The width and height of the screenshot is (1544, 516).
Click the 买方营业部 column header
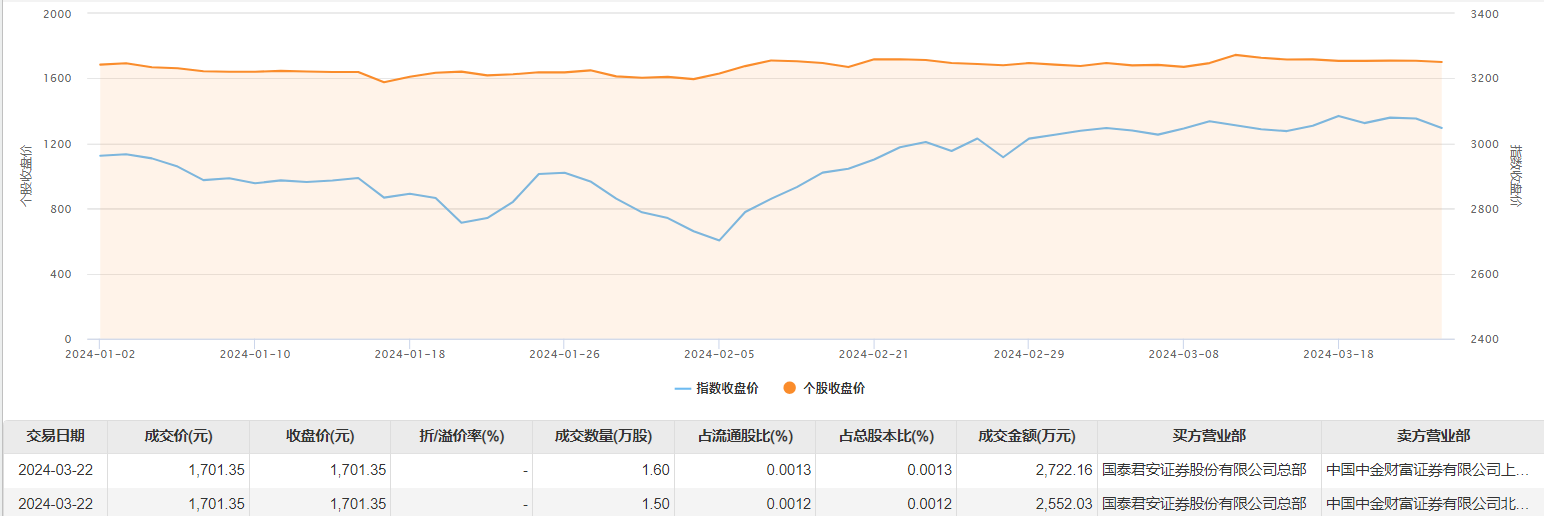coord(1209,436)
